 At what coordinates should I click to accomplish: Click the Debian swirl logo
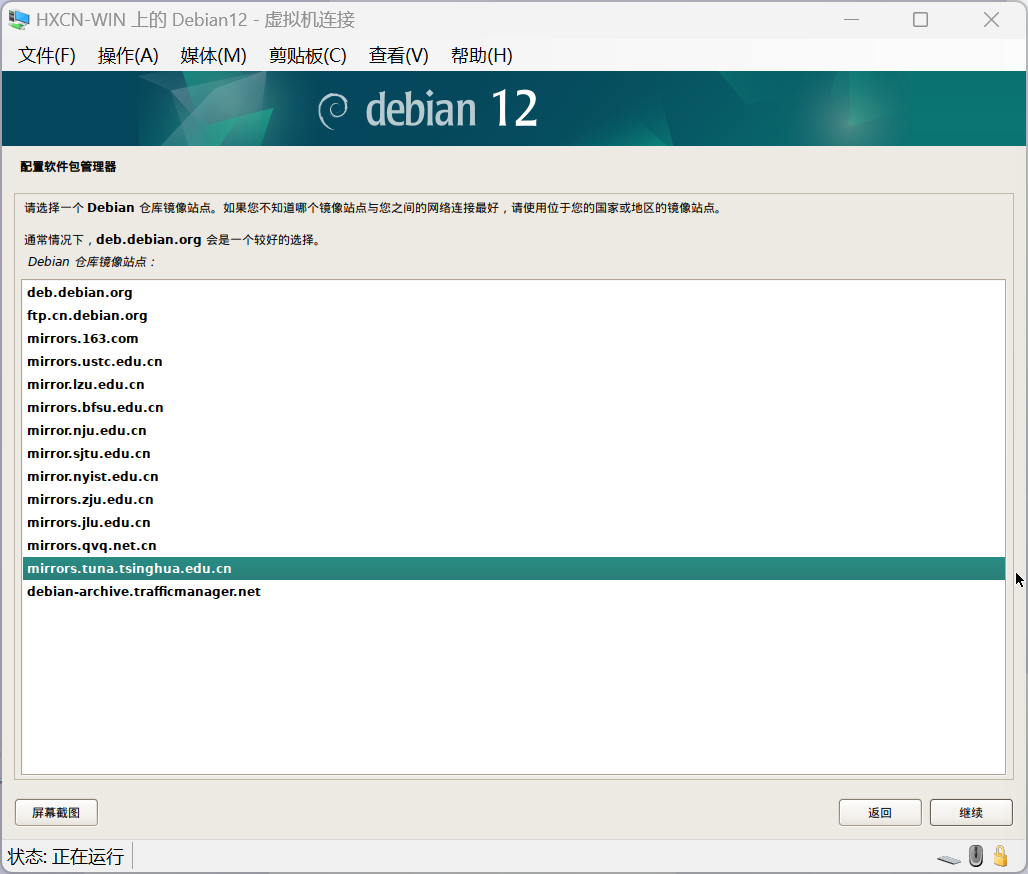tap(333, 110)
